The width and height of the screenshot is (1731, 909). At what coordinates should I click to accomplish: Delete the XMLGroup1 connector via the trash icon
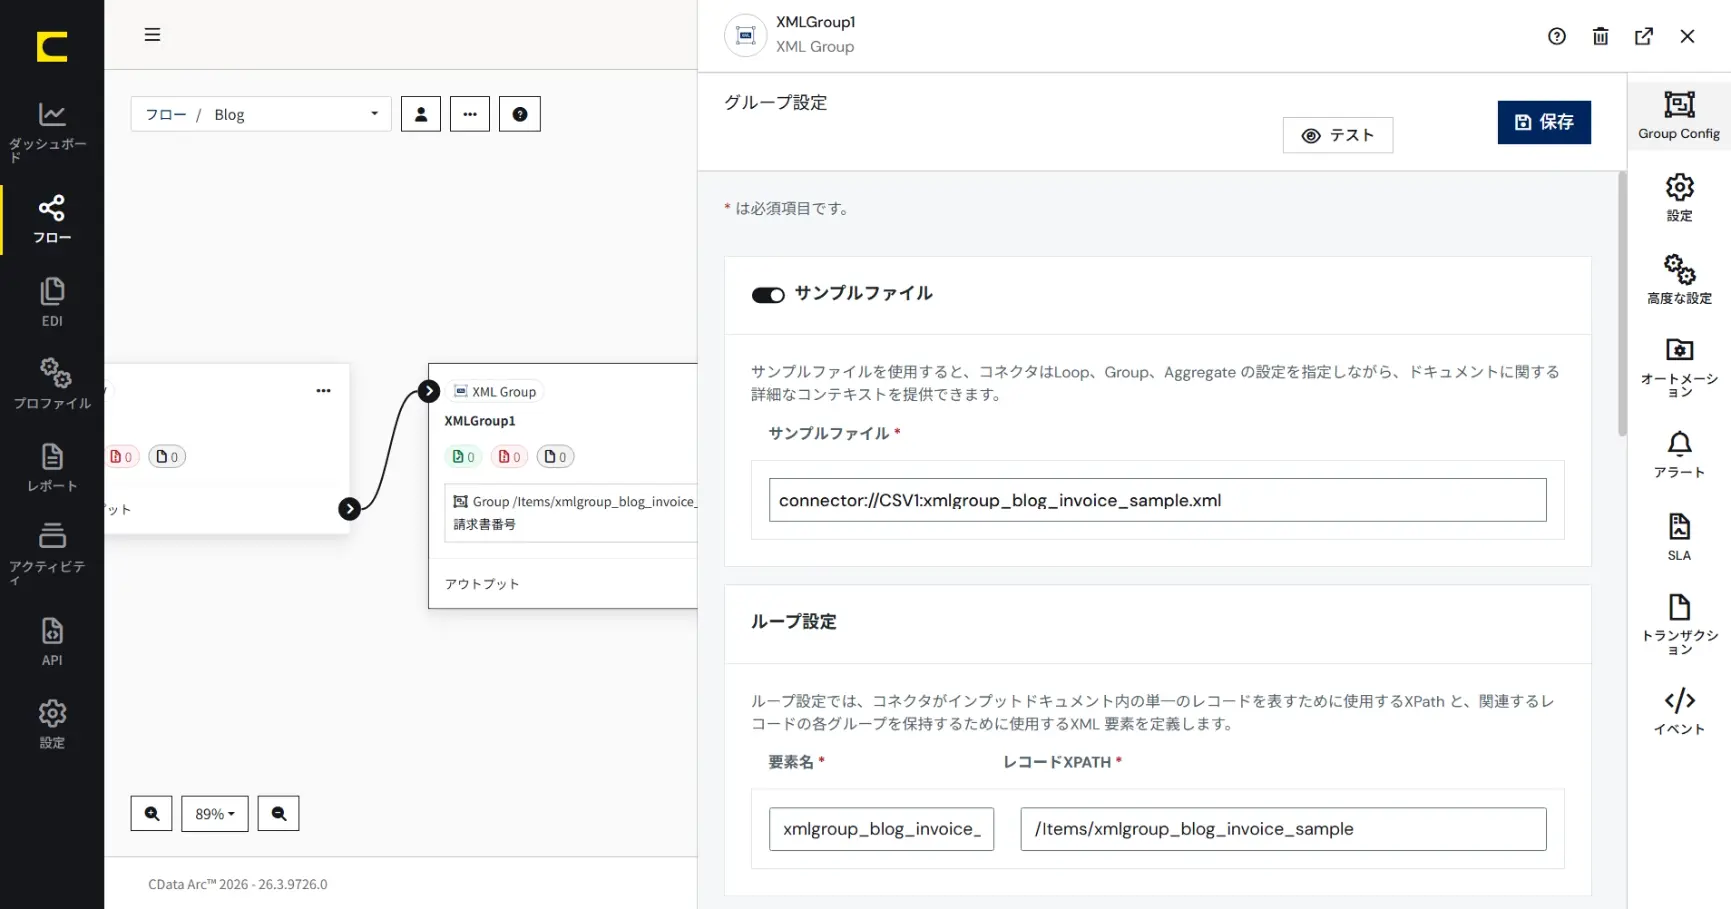(1601, 37)
